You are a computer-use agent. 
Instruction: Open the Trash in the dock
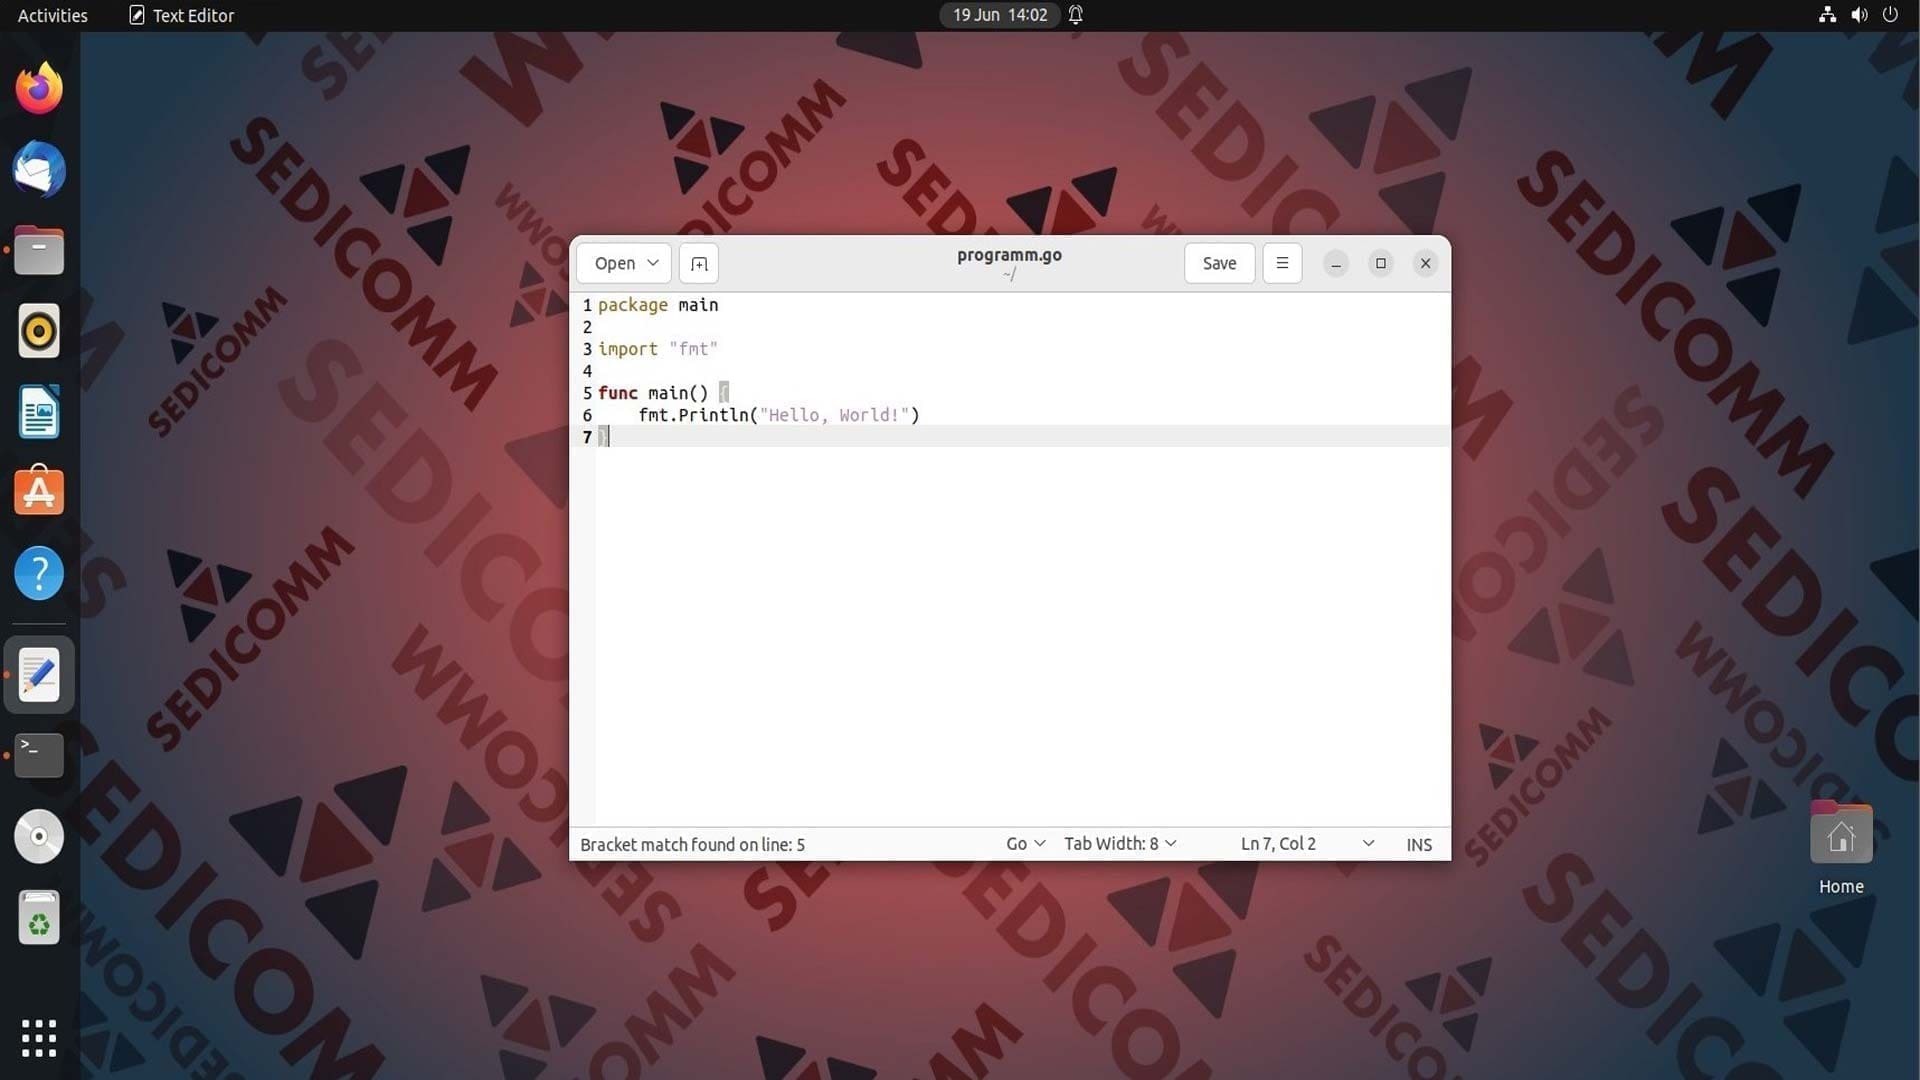click(x=39, y=918)
